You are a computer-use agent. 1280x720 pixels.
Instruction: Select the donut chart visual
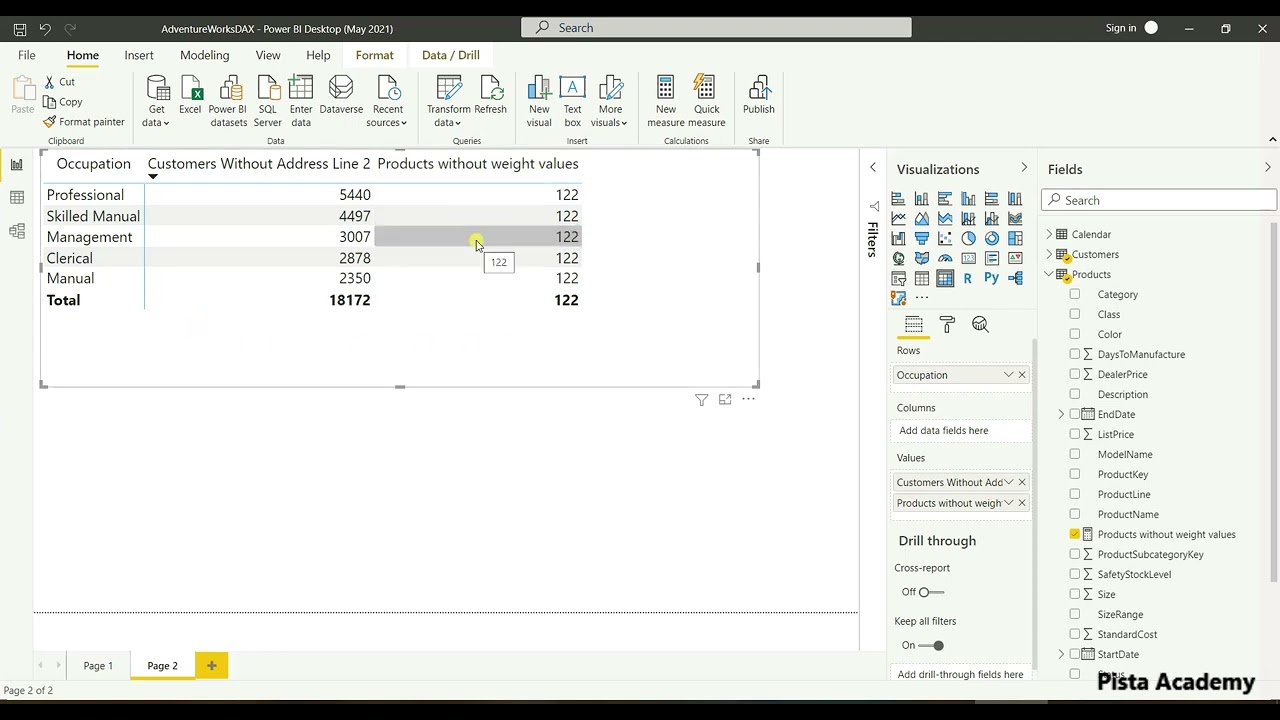(x=992, y=238)
